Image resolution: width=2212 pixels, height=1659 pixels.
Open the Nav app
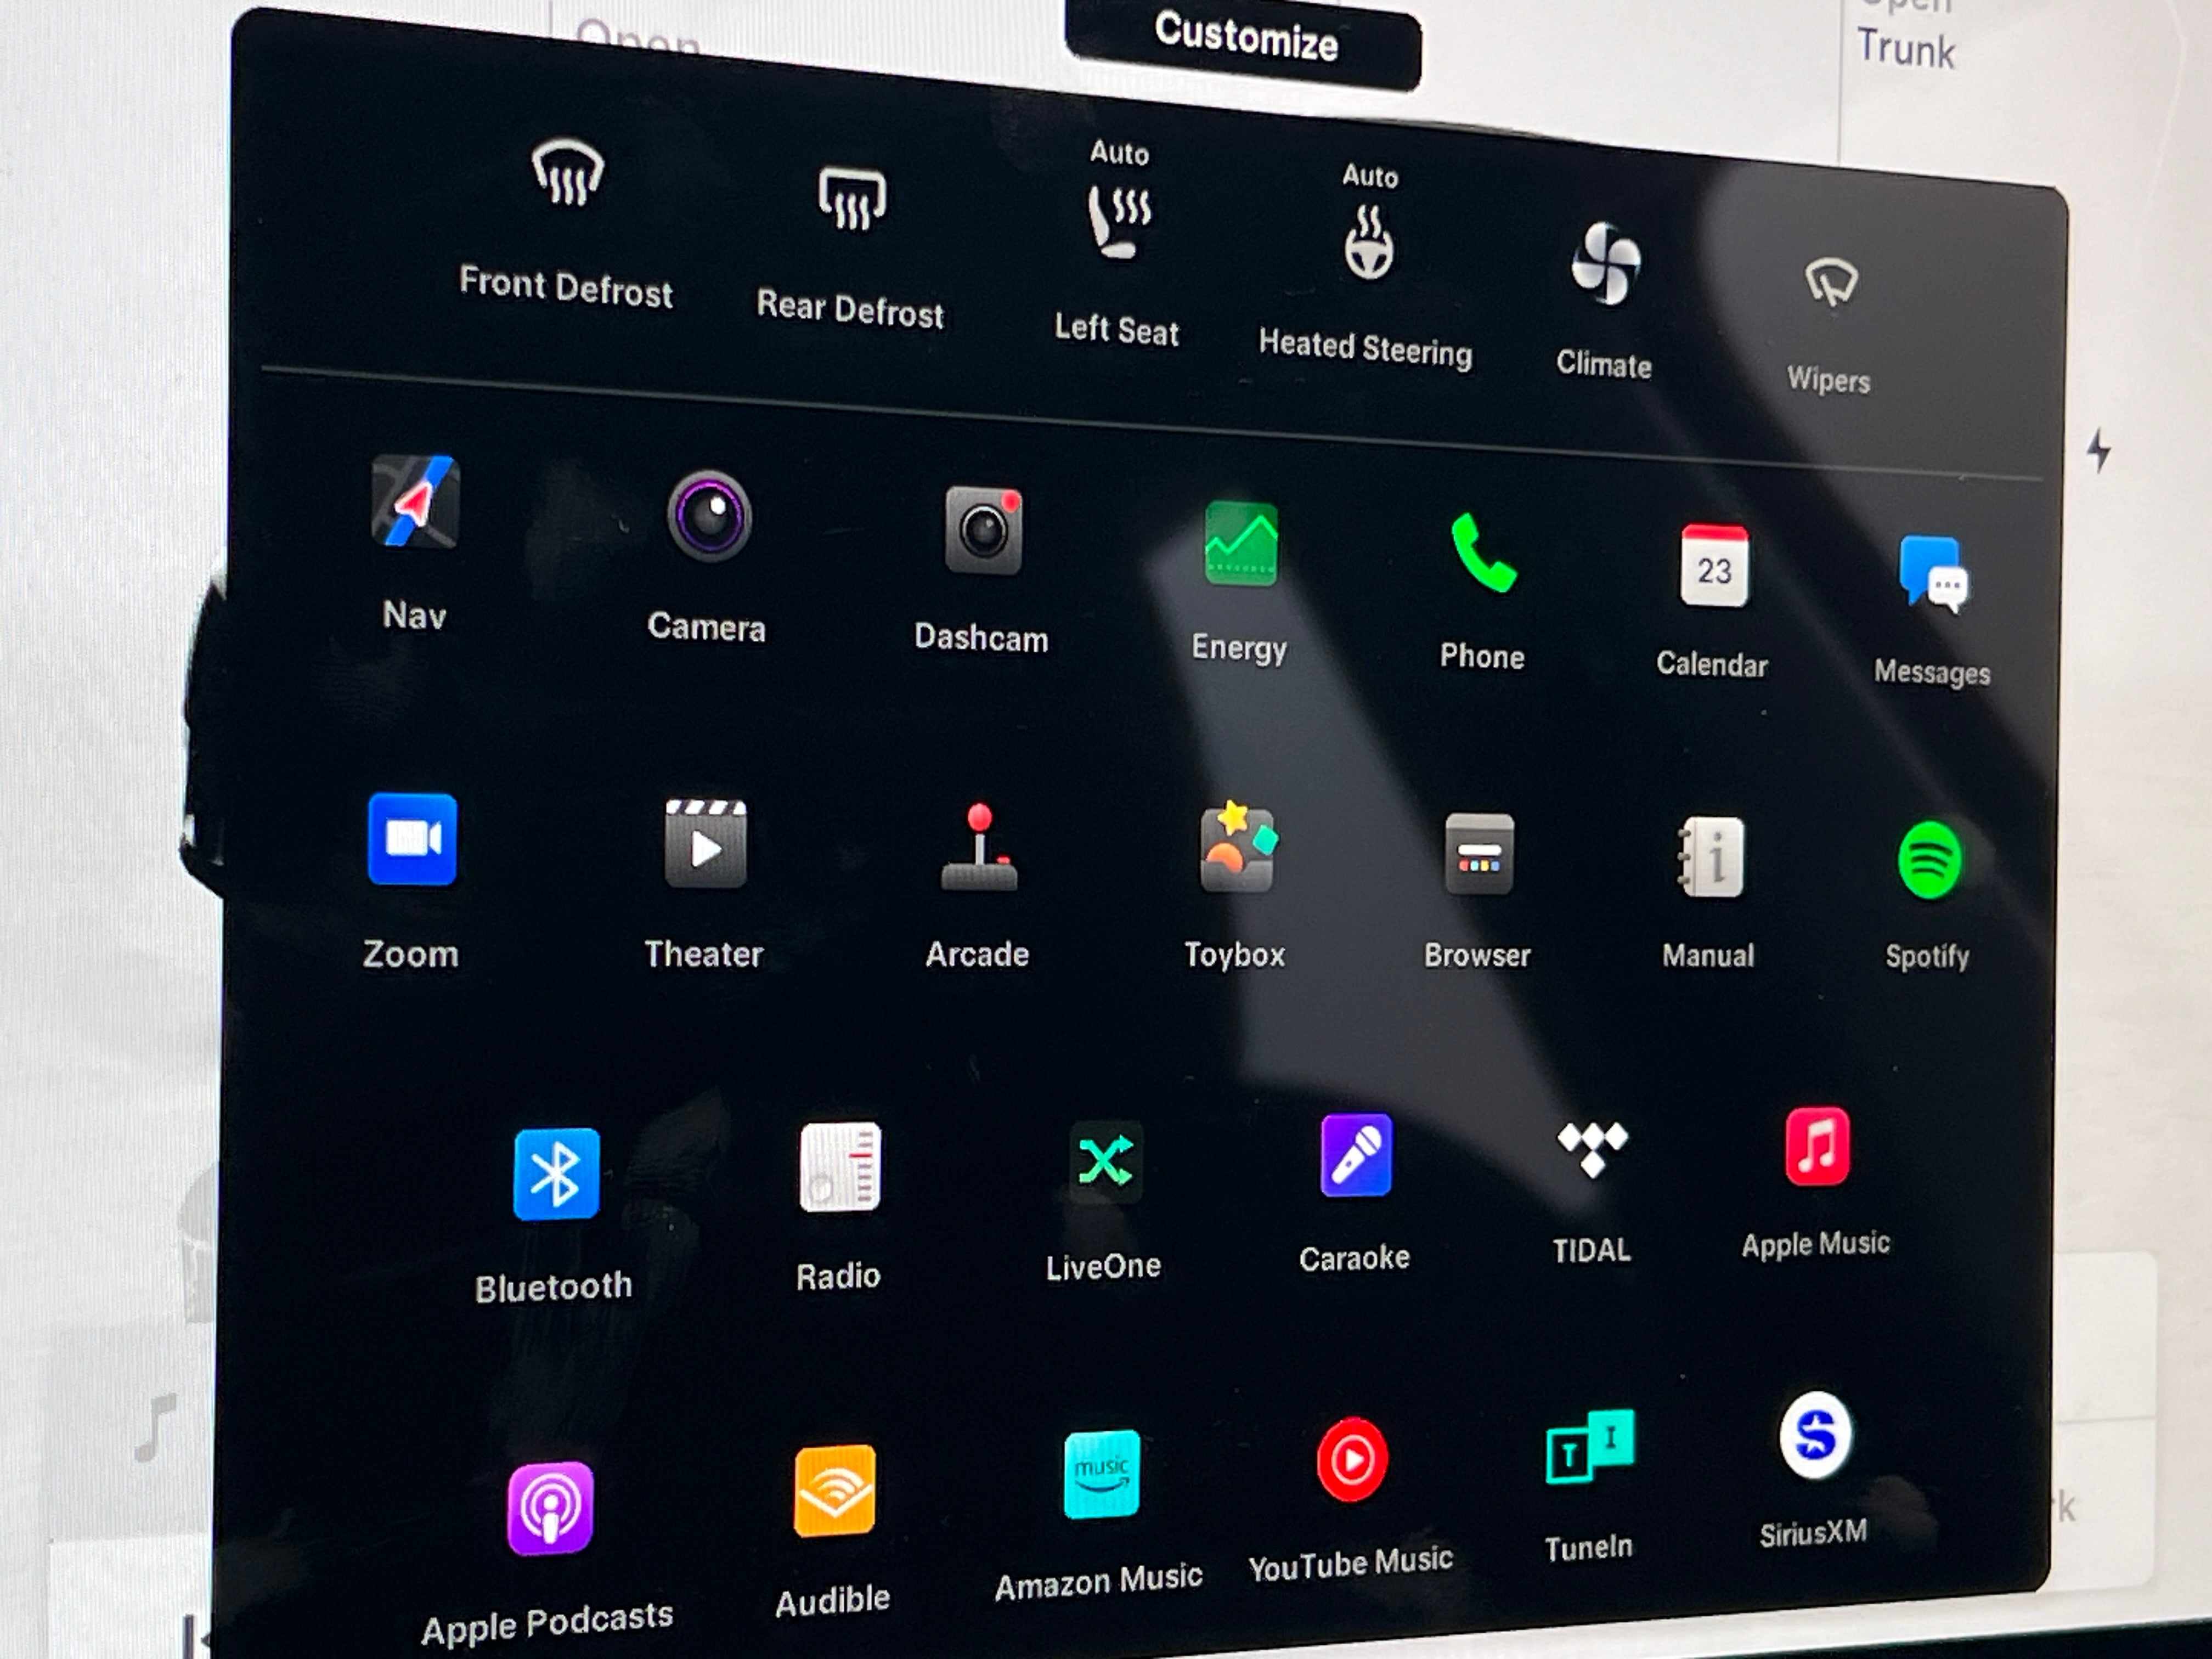[415, 502]
